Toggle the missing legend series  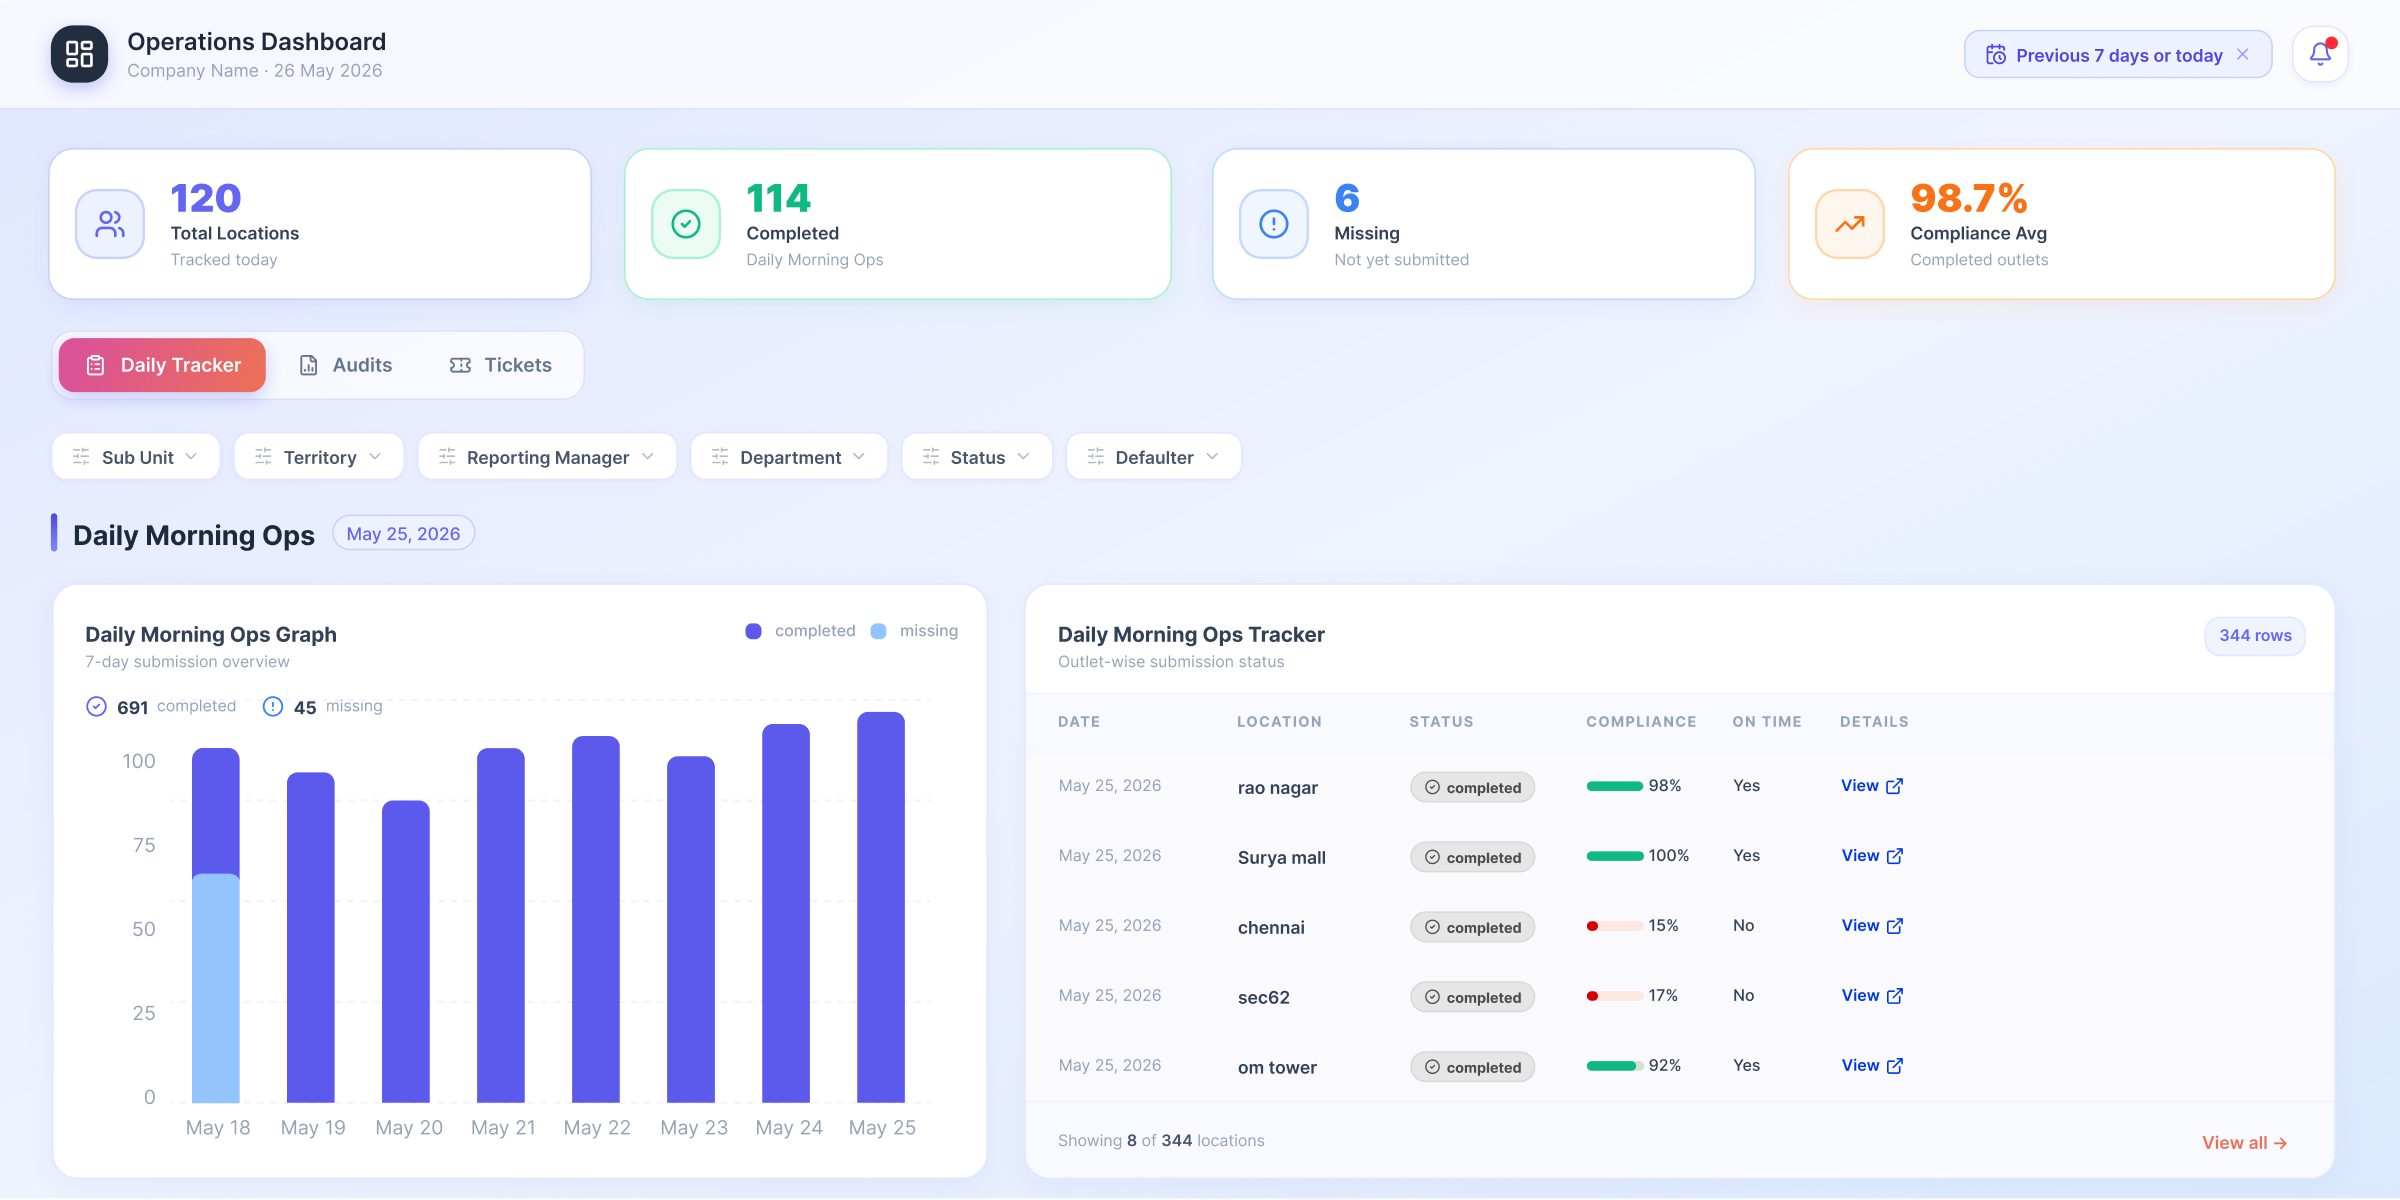click(x=914, y=631)
